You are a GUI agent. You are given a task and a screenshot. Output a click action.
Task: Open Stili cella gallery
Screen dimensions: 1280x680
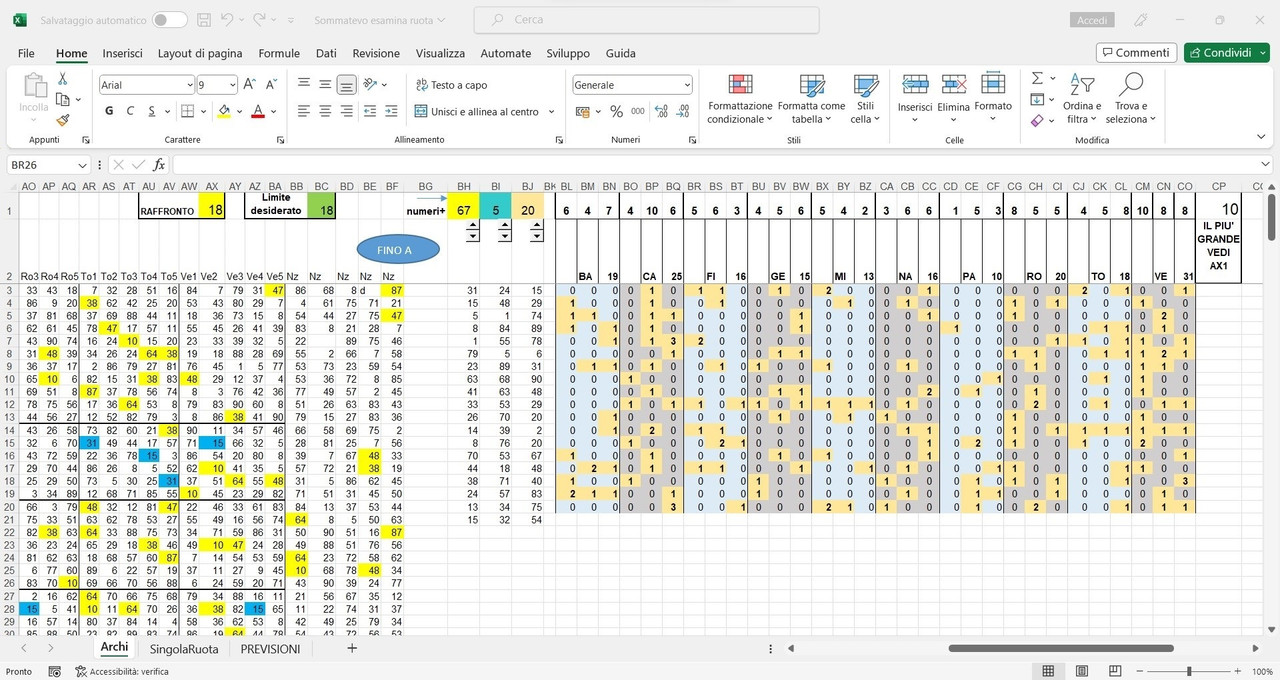(x=865, y=98)
